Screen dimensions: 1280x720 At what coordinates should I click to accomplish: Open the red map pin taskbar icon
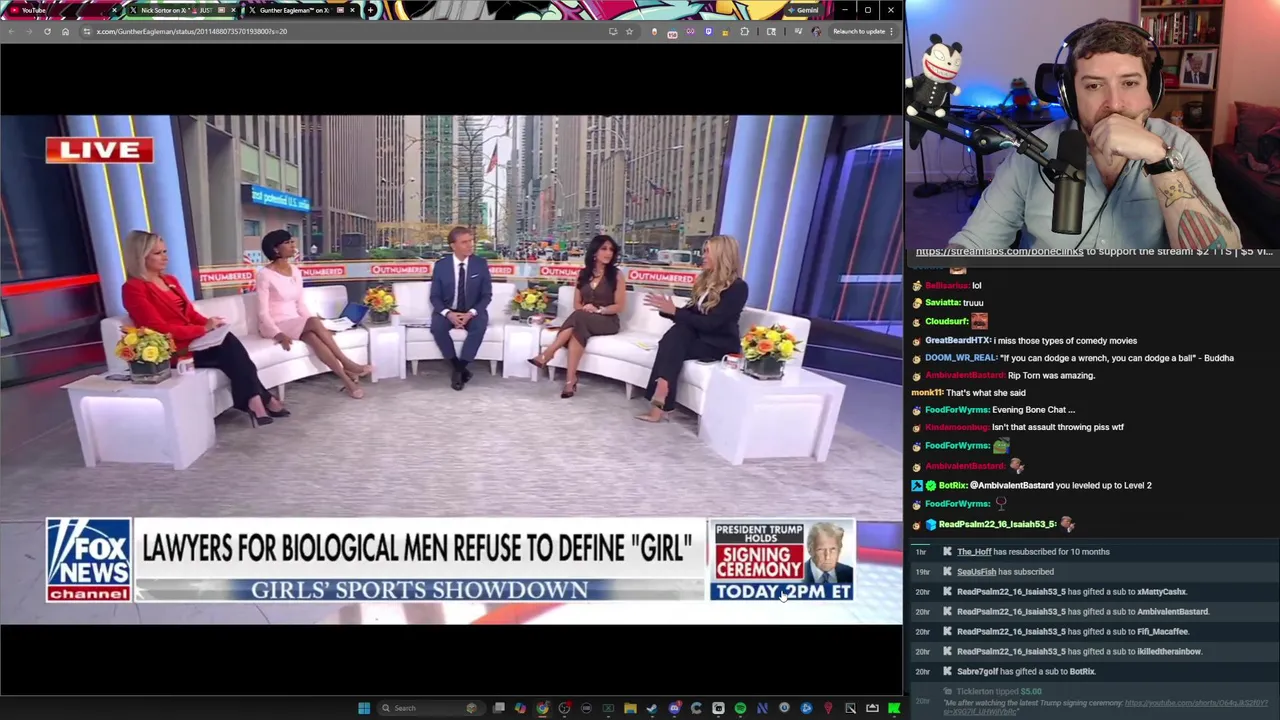(x=828, y=708)
